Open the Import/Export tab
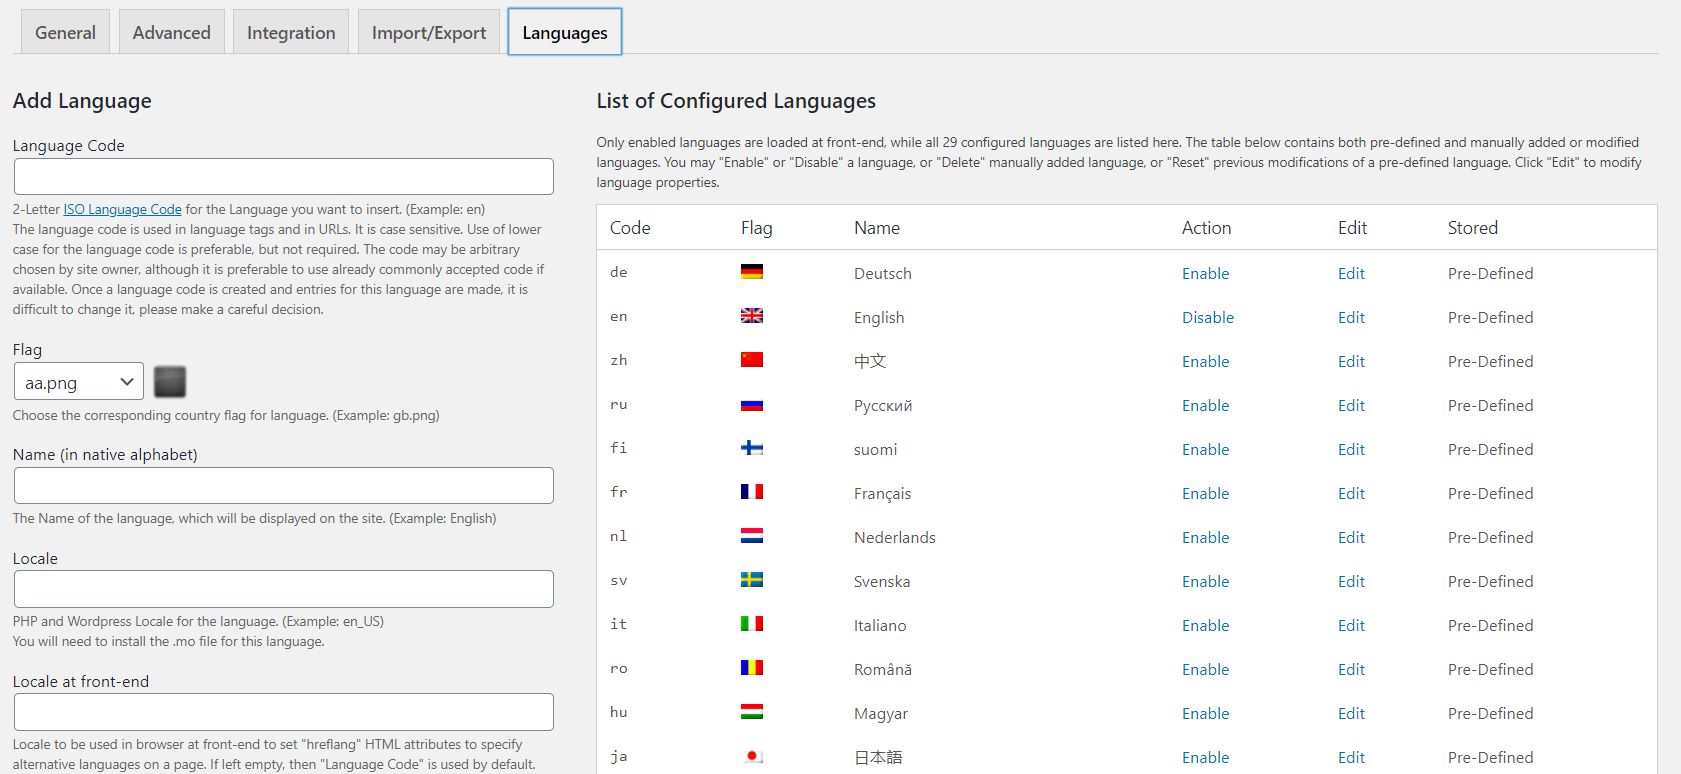This screenshot has height=774, width=1681. [x=428, y=33]
